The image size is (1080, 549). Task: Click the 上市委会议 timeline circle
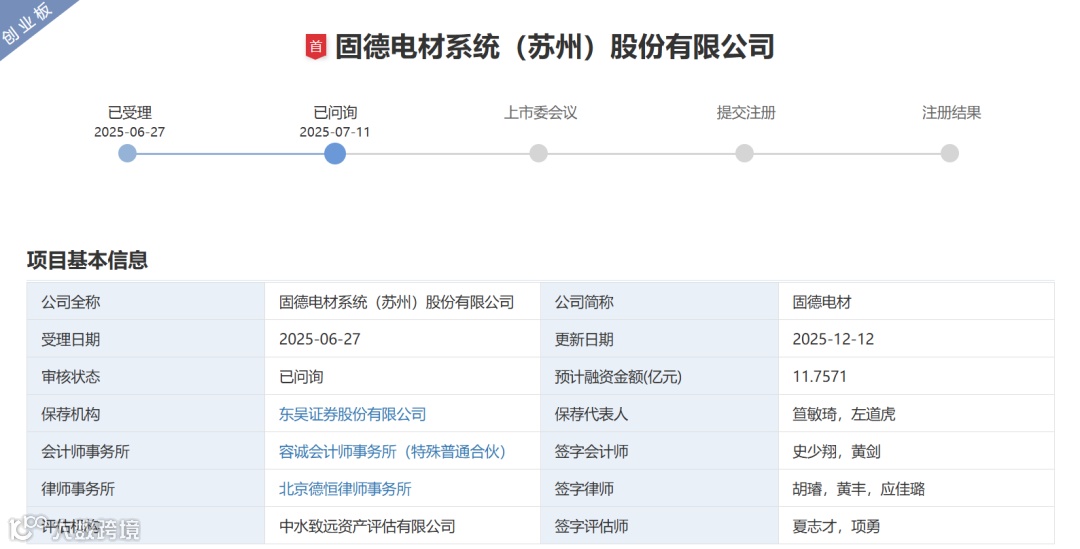(x=539, y=153)
